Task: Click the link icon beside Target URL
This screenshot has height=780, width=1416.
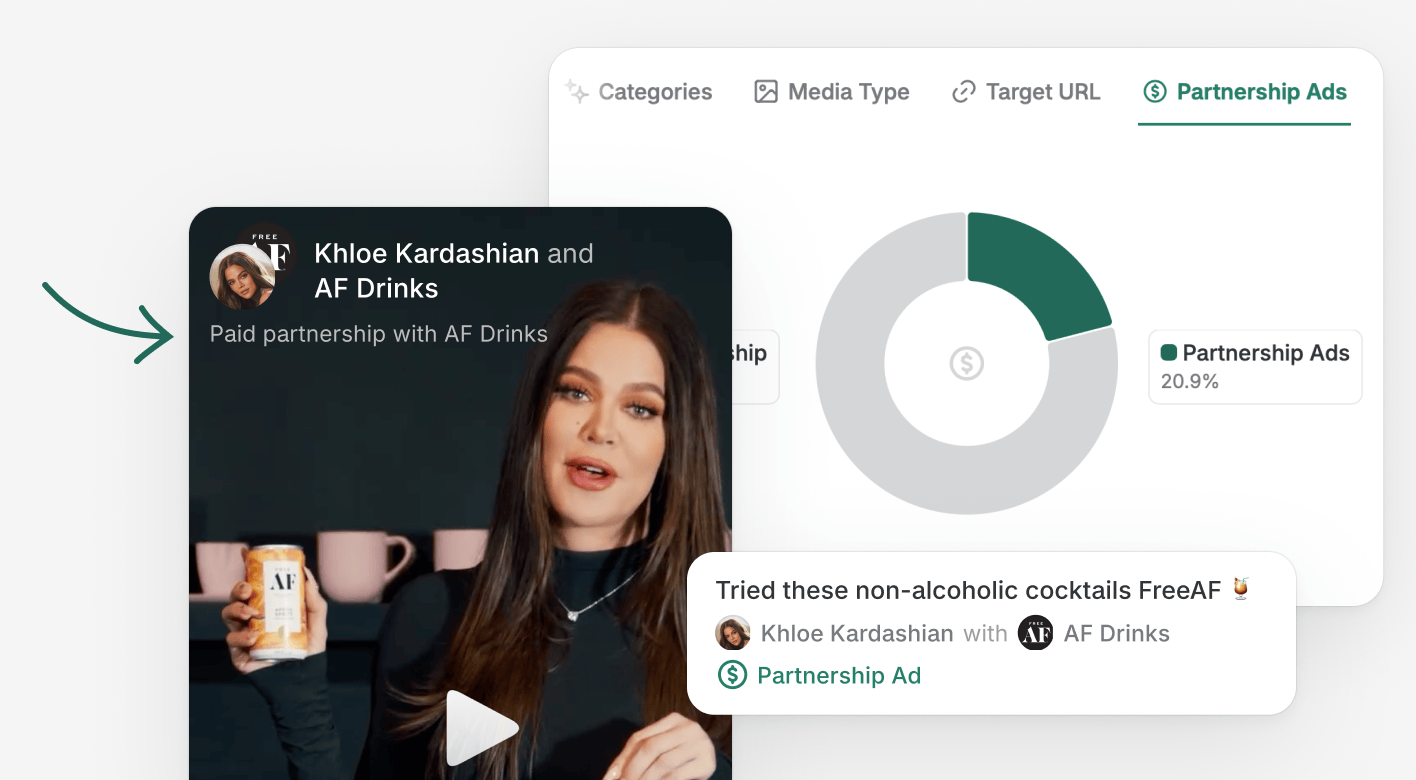Action: coord(963,92)
